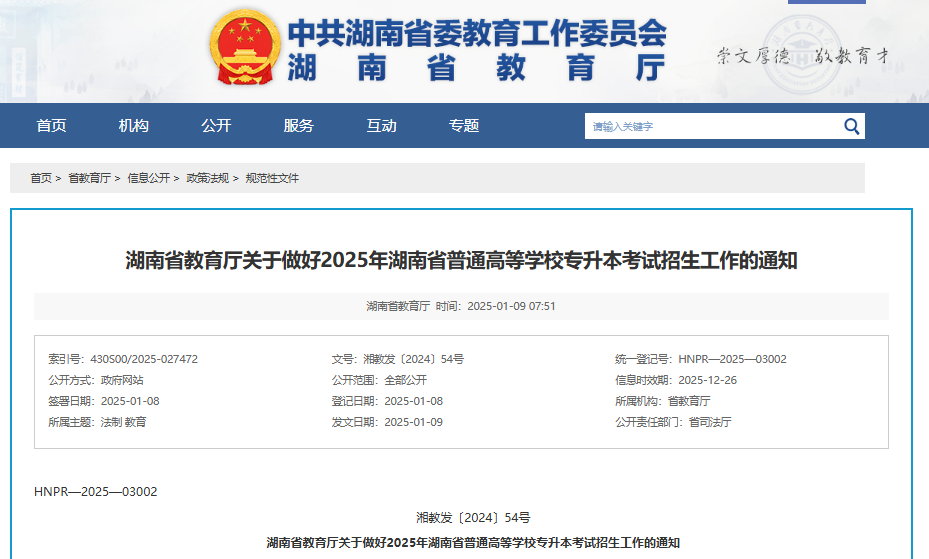Select 所属机构 省教育厅 entry

click(662, 401)
